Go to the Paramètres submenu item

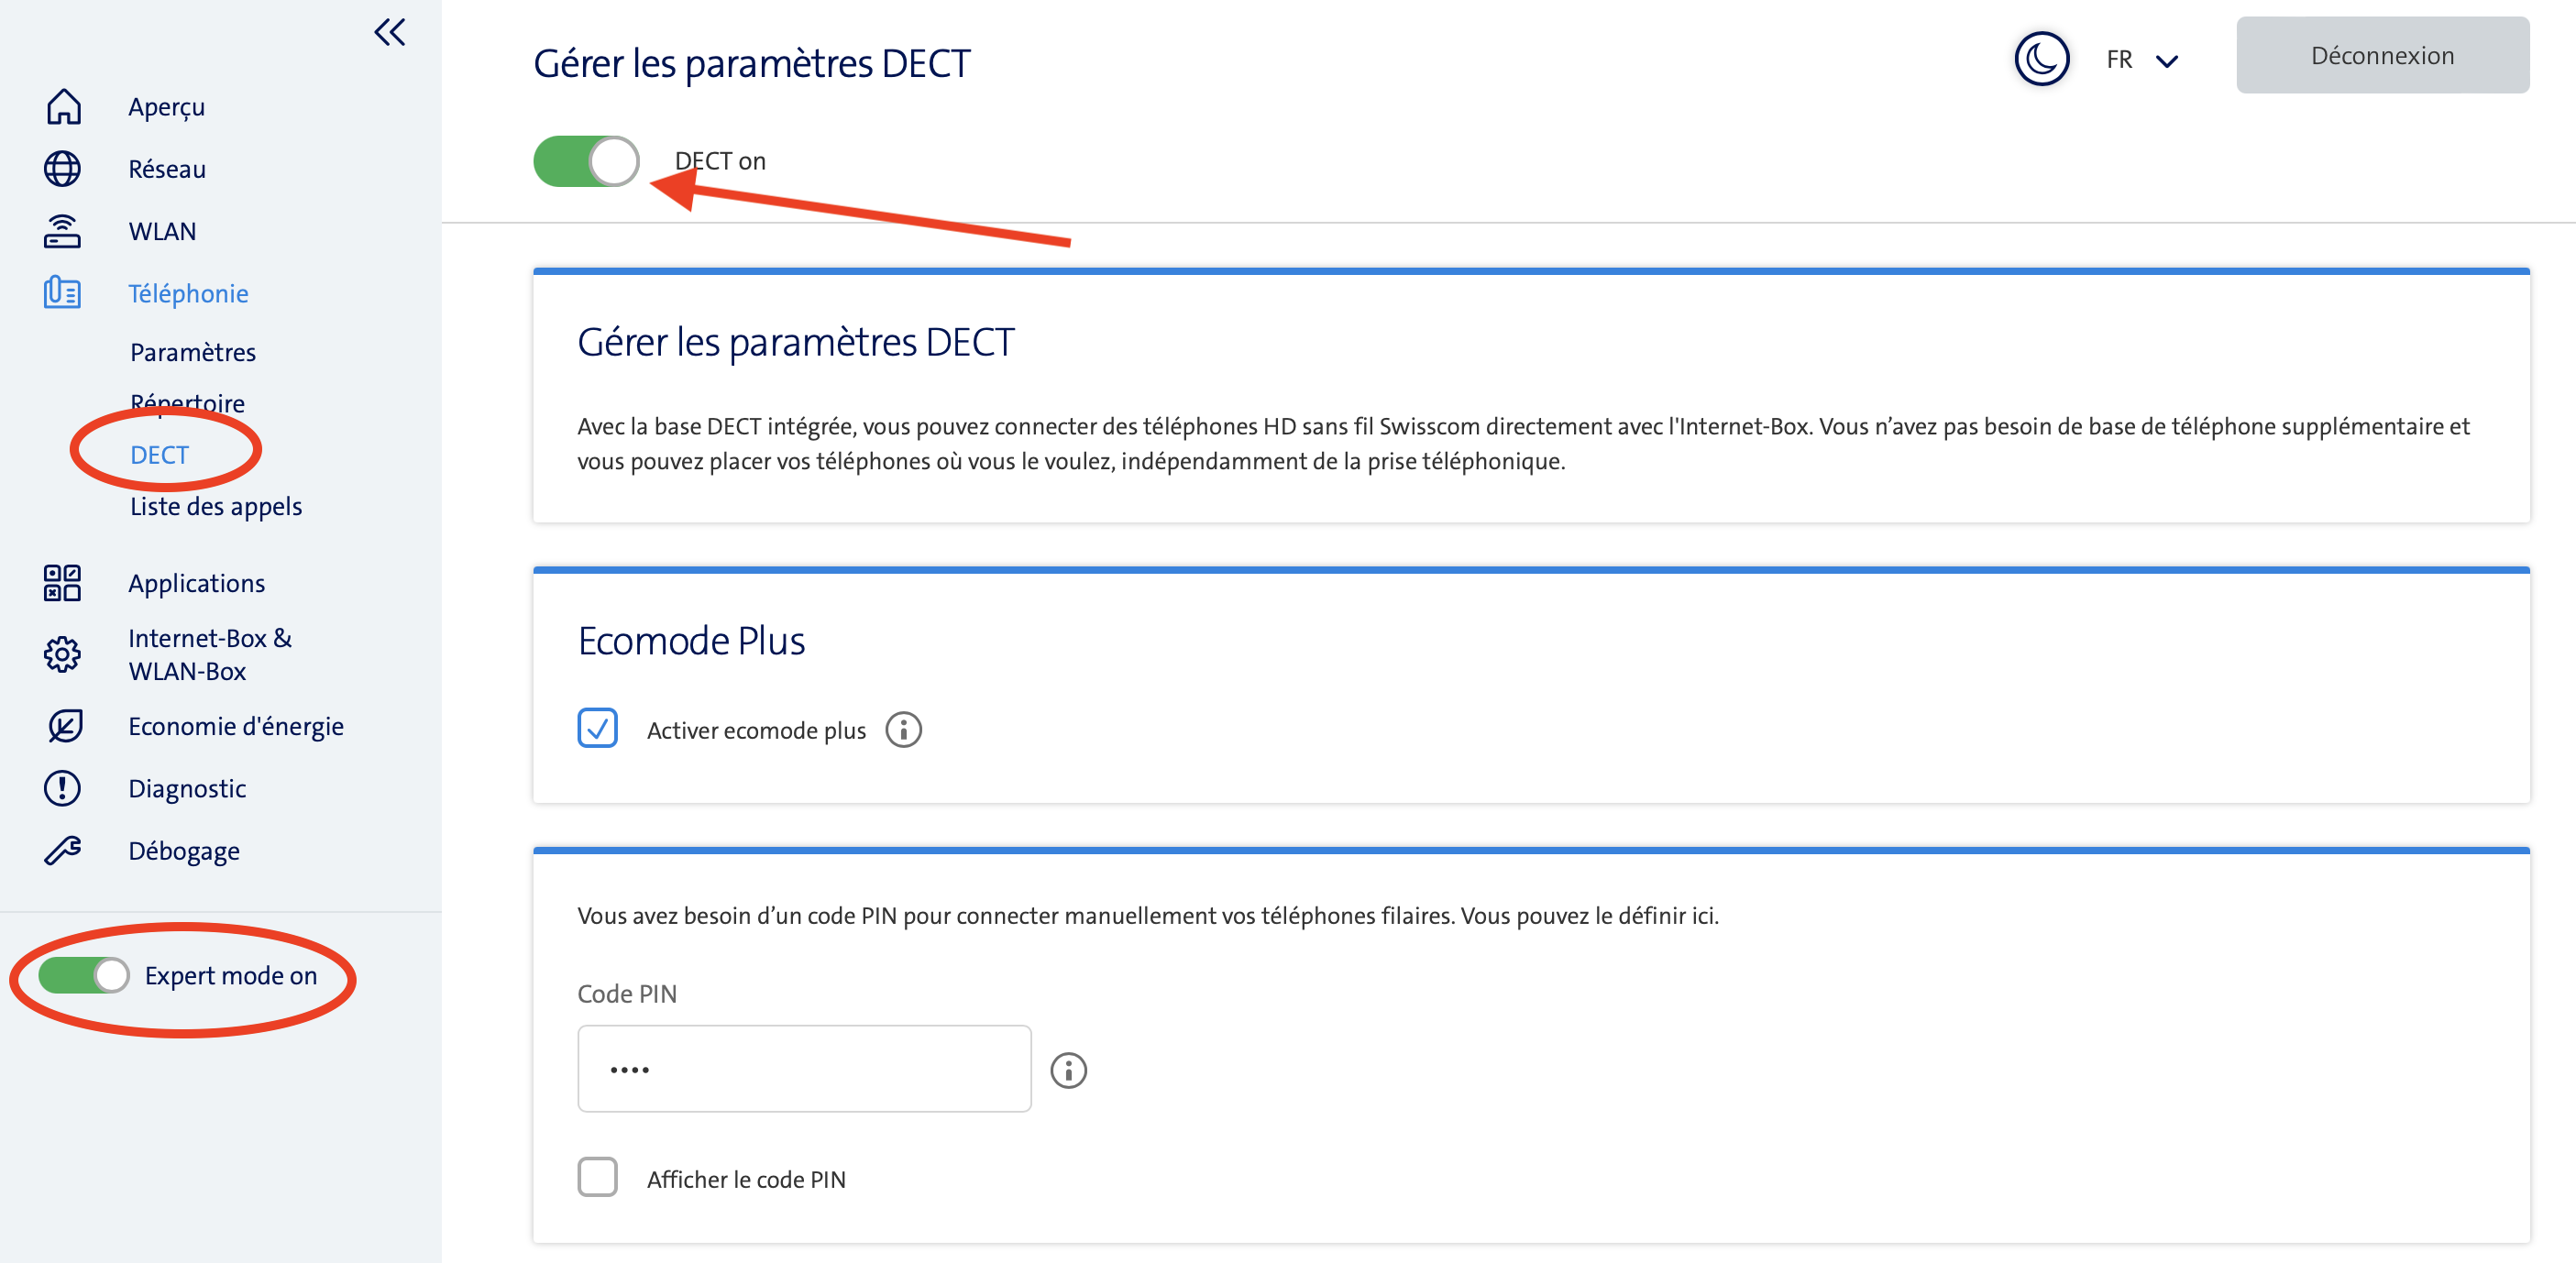coord(193,353)
